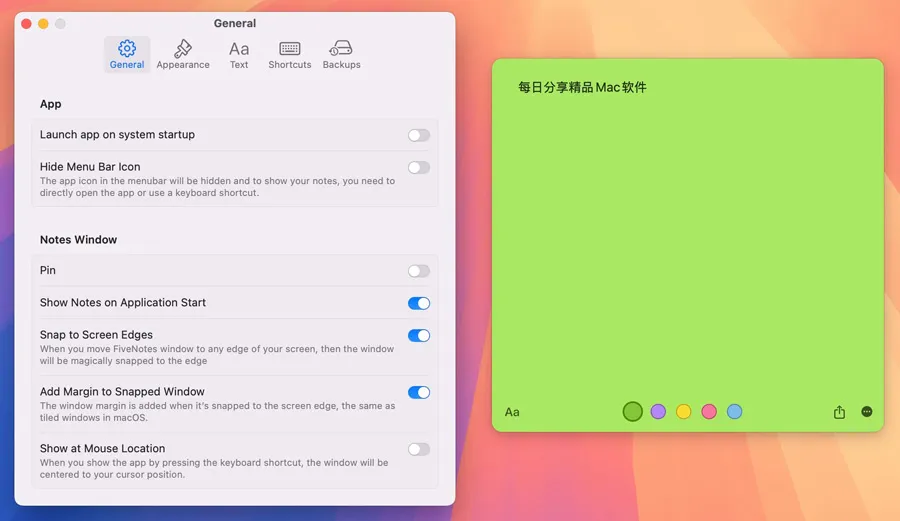Select the General gear tab
The height and width of the screenshot is (521, 900).
(x=127, y=54)
